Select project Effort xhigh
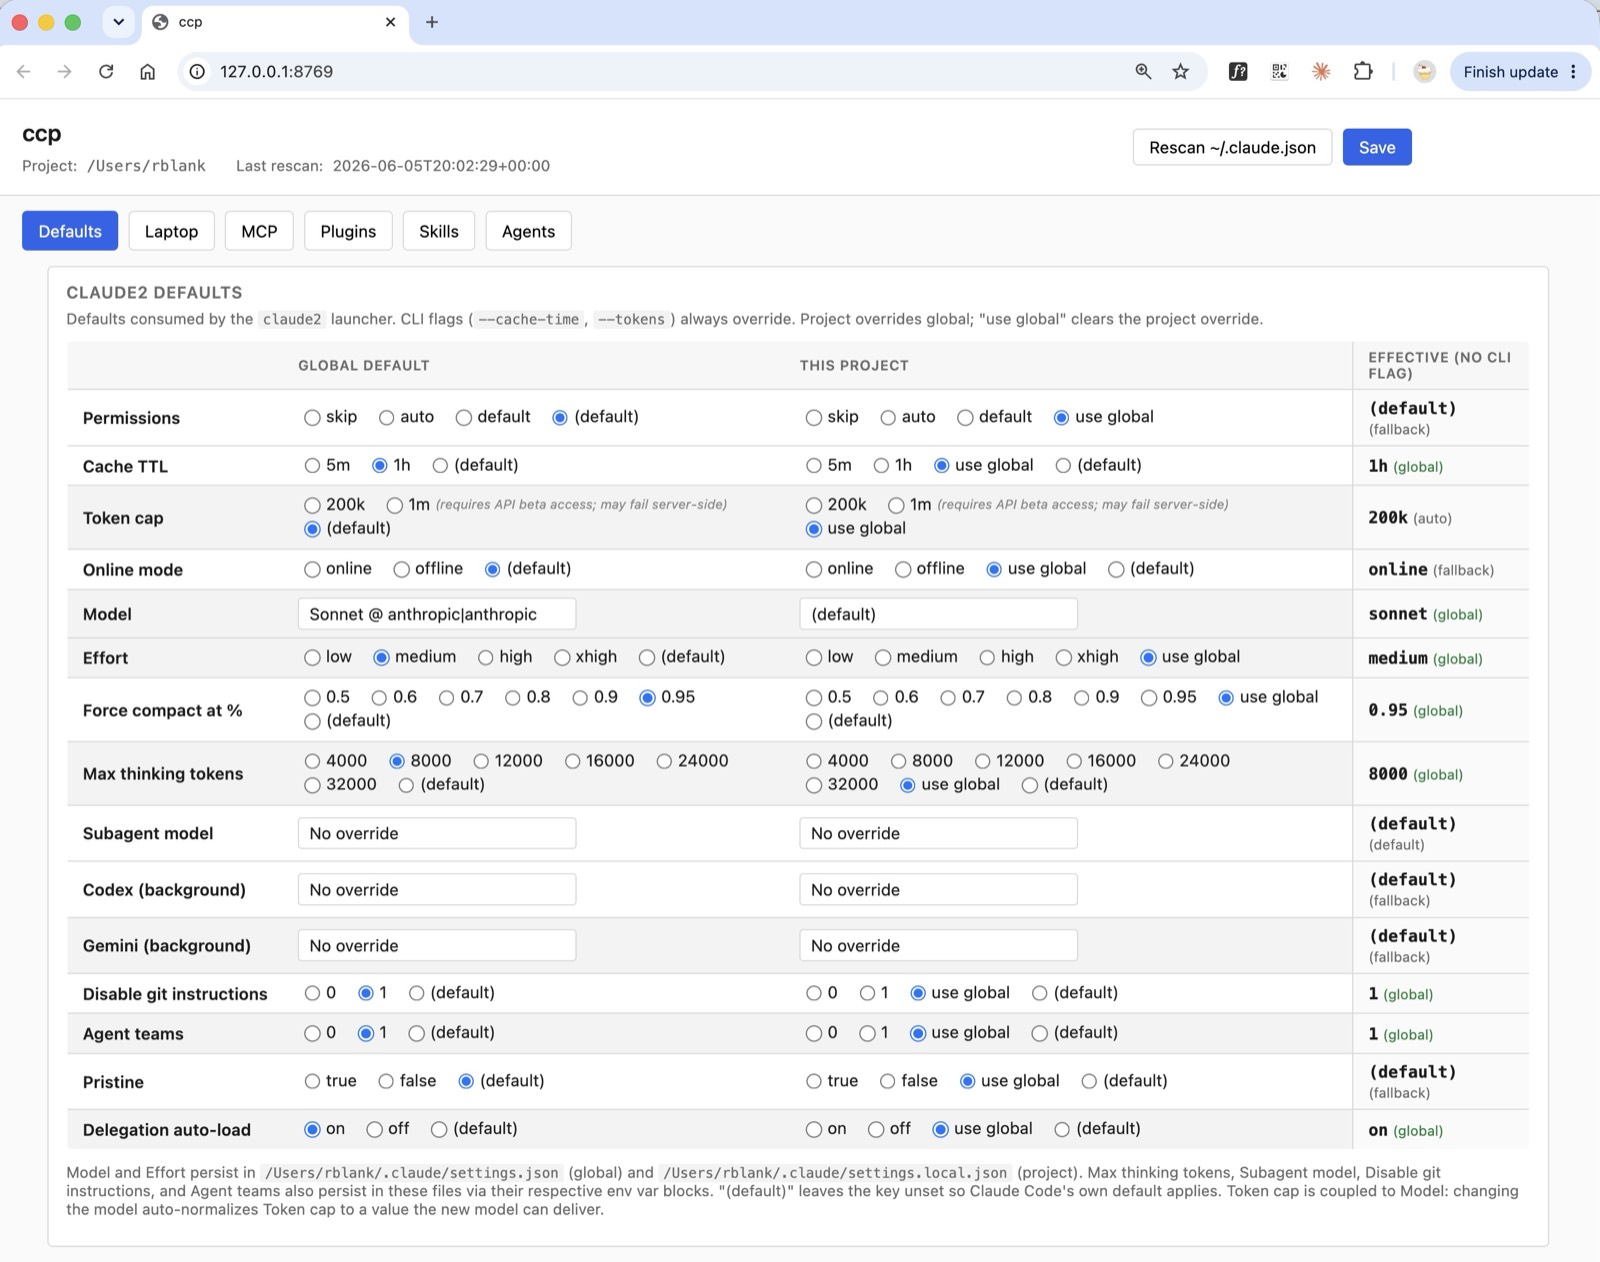The width and height of the screenshot is (1600, 1262). 1063,658
